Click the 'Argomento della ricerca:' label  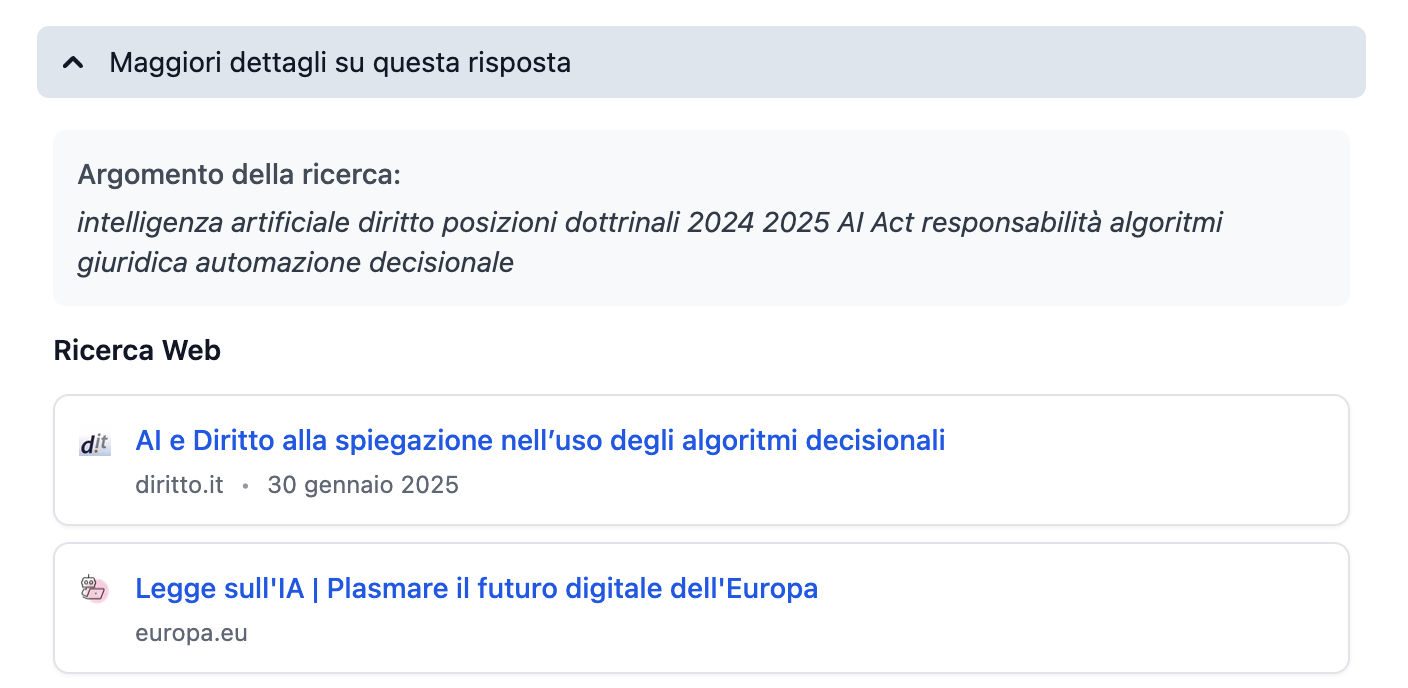point(239,175)
